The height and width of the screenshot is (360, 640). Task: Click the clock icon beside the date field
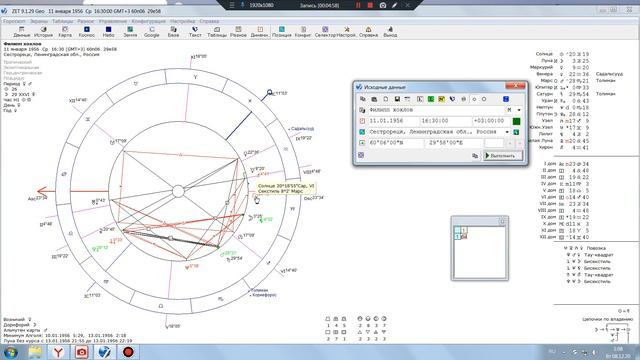[x=362, y=121]
